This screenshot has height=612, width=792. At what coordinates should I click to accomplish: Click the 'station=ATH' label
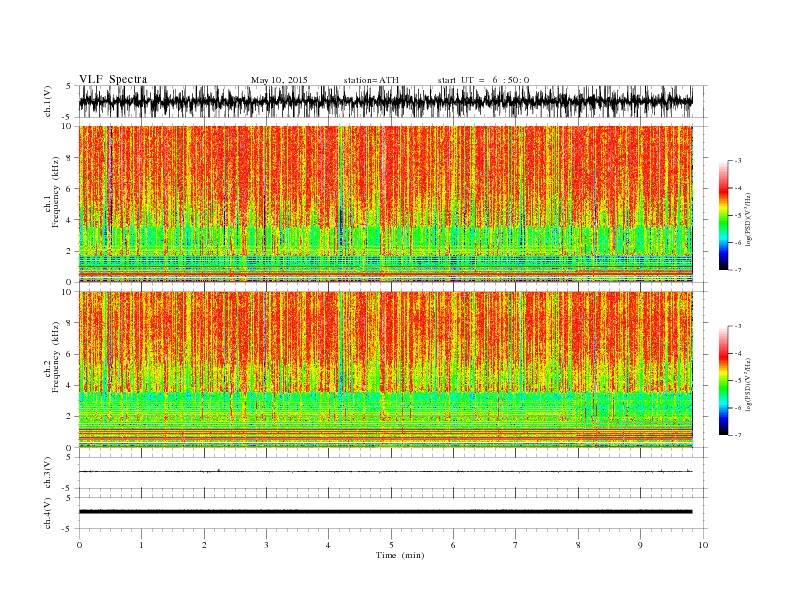(x=371, y=80)
